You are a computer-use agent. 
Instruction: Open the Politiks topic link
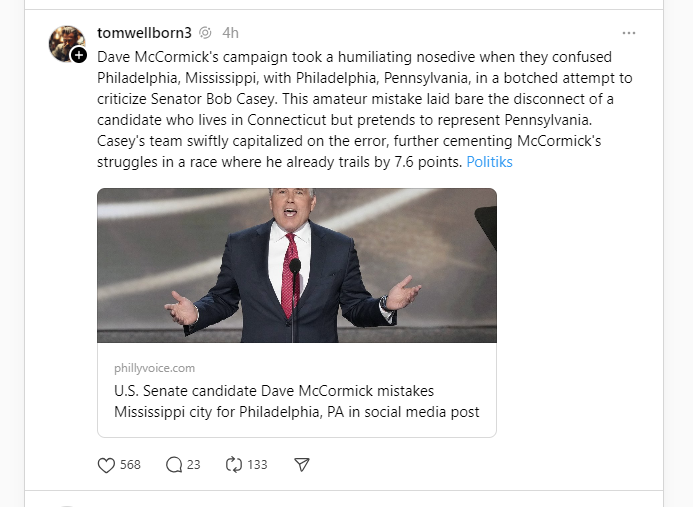point(489,162)
